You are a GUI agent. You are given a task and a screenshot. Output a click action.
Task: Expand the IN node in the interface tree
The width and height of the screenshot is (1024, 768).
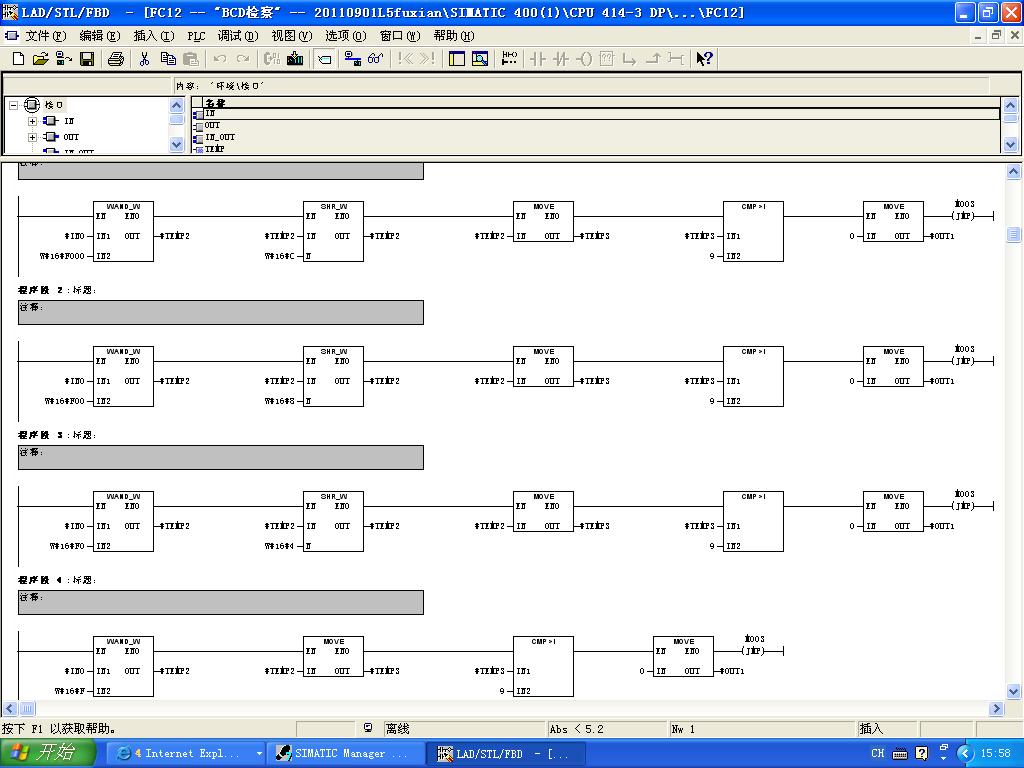[x=32, y=121]
